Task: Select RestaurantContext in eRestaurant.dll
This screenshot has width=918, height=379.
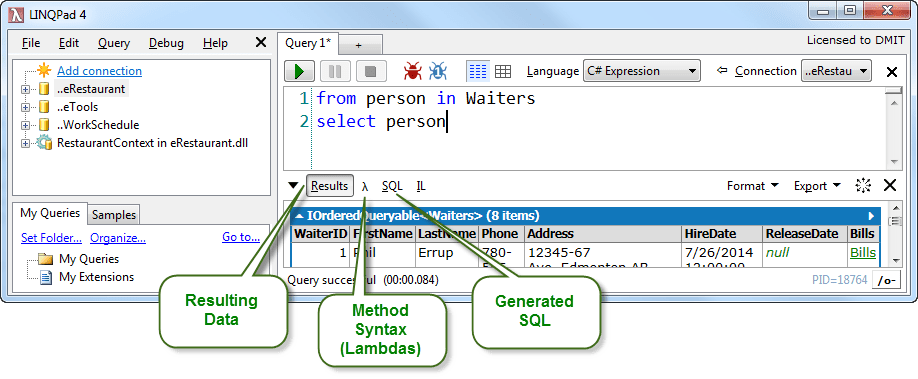Action: pyautogui.click(x=152, y=143)
